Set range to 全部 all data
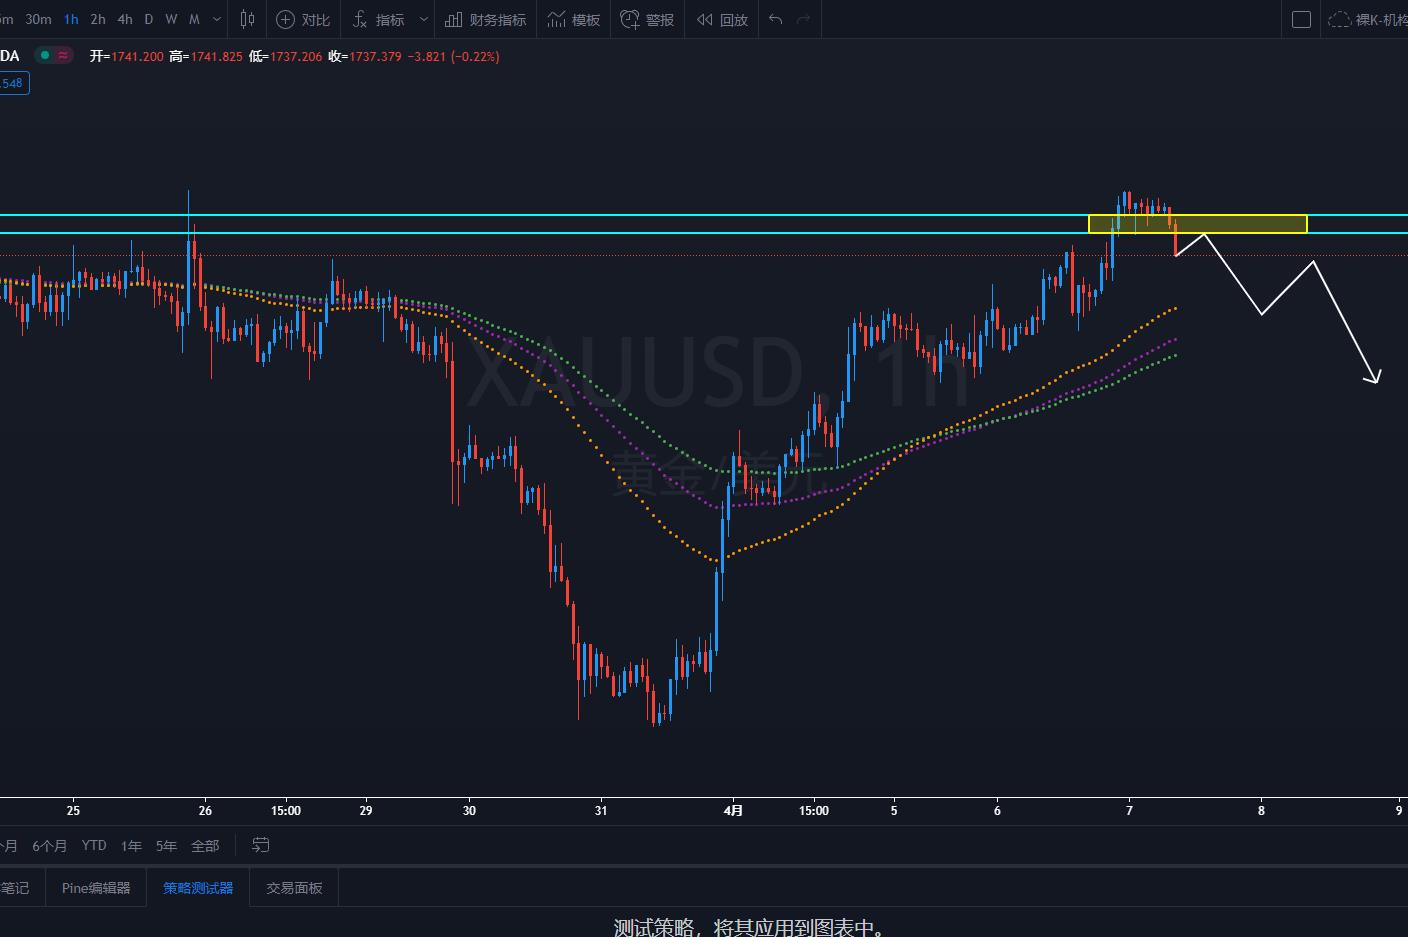This screenshot has height=937, width=1408. tap(205, 845)
